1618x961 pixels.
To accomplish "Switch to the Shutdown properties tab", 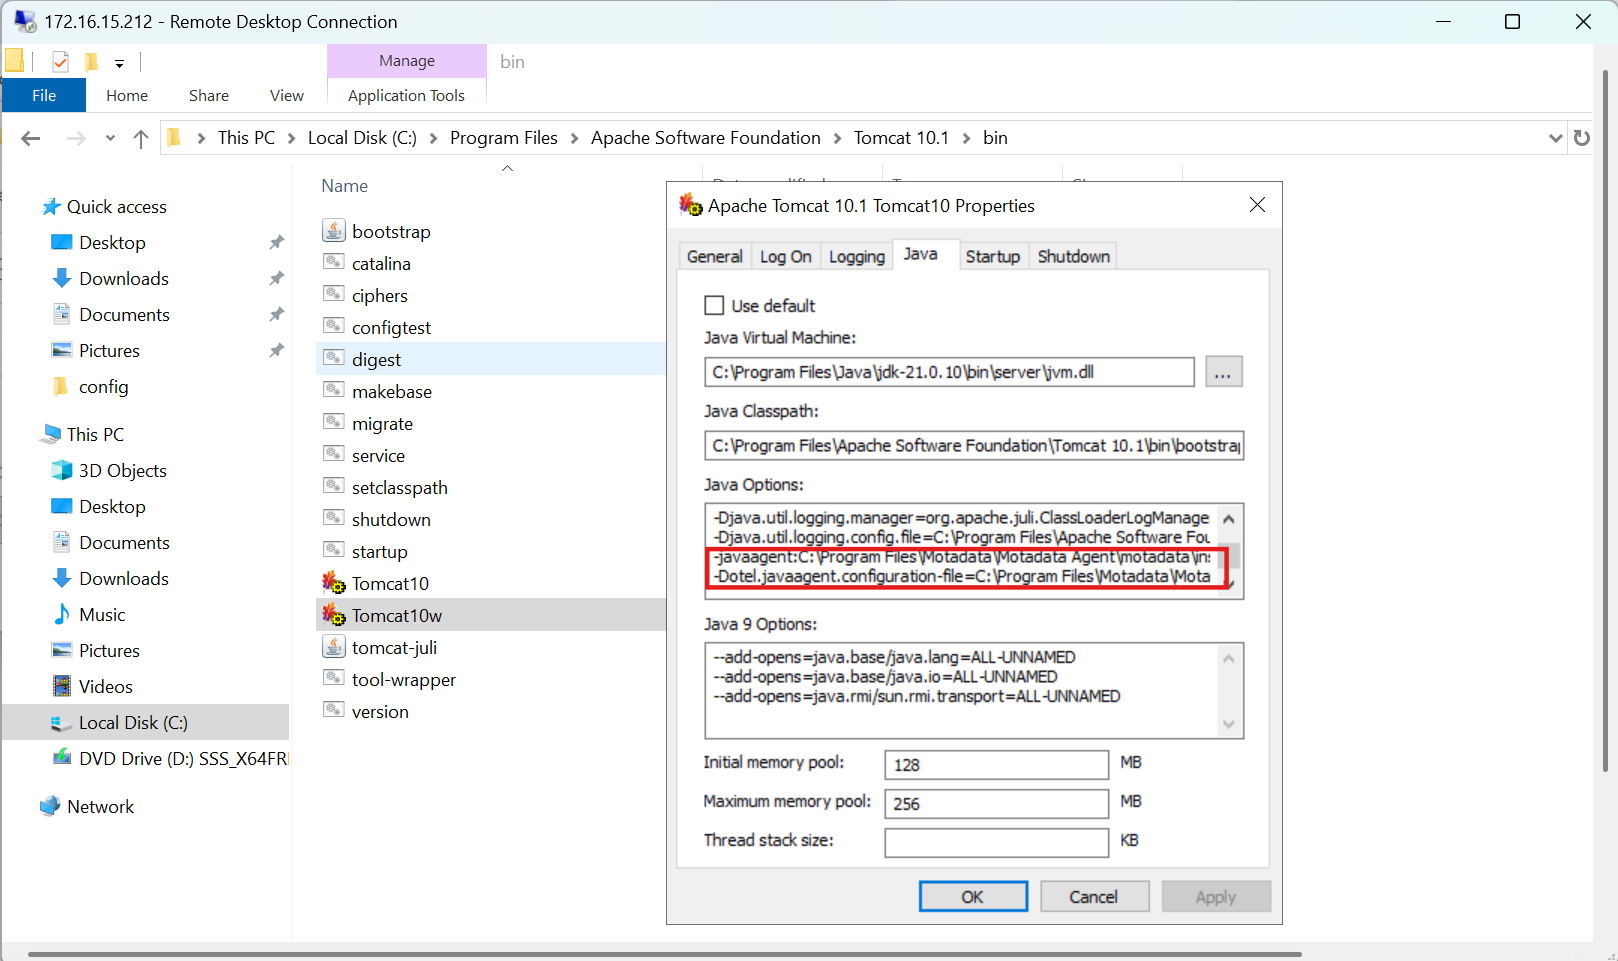I will tap(1073, 256).
